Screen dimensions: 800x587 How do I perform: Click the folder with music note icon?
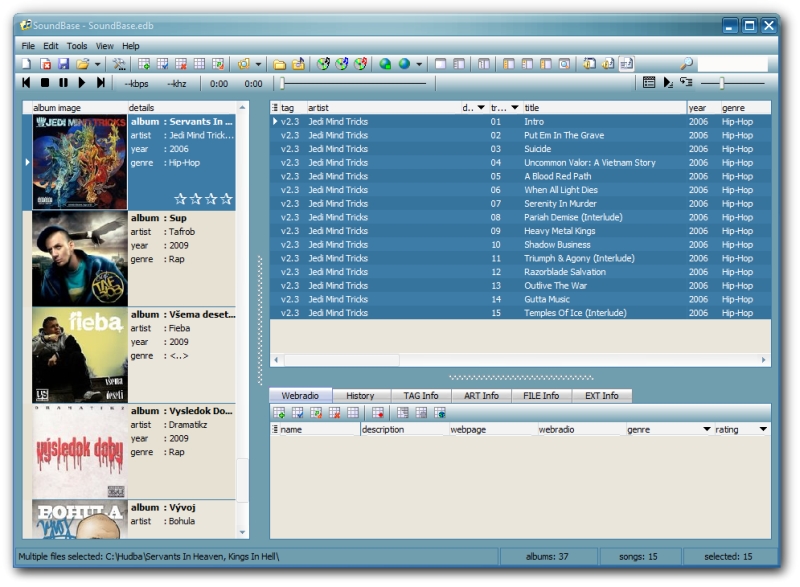coord(298,64)
